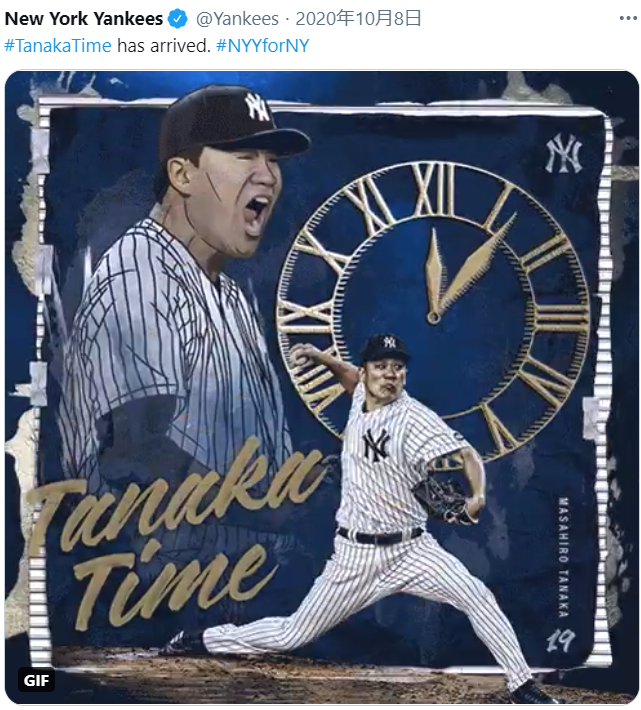Click the Roman numeral XII on the clock
The height and width of the screenshot is (710, 641).
pyautogui.click(x=433, y=189)
